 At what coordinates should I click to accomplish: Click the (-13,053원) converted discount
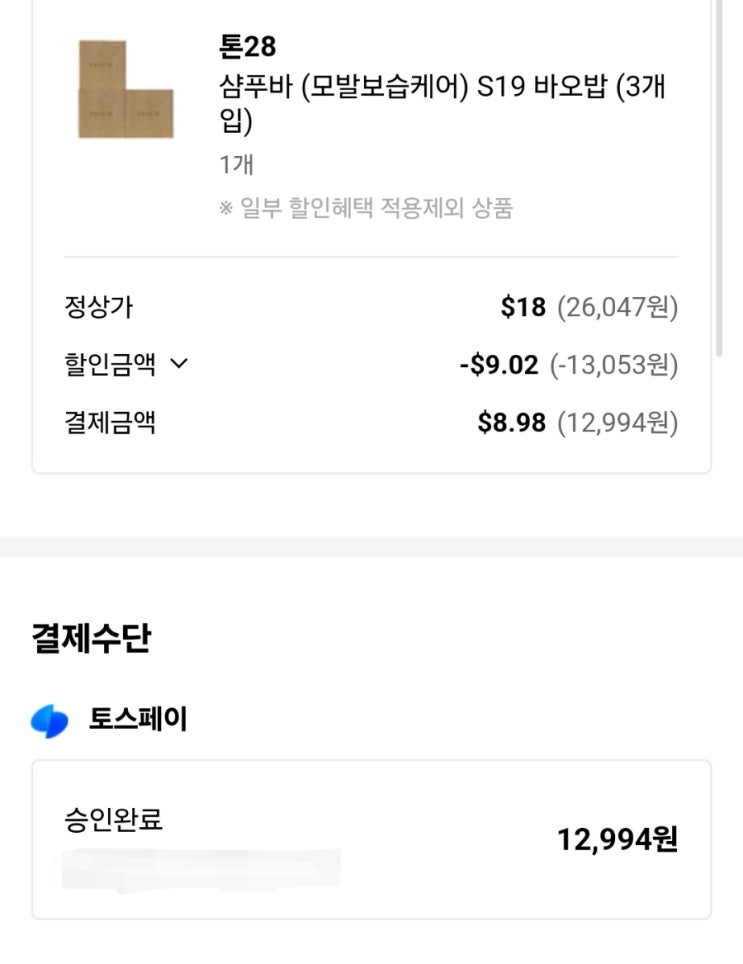tap(614, 365)
